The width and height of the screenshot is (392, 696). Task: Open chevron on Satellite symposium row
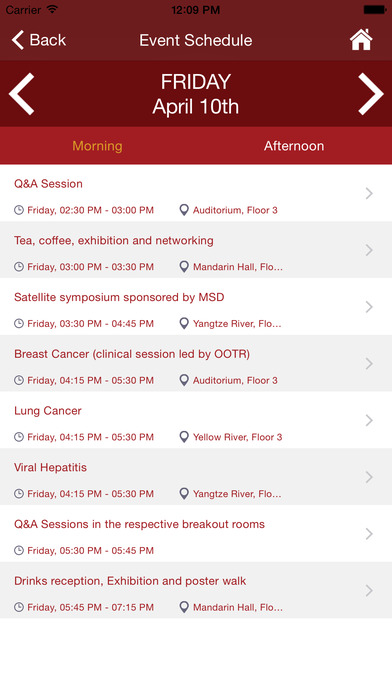tap(369, 307)
